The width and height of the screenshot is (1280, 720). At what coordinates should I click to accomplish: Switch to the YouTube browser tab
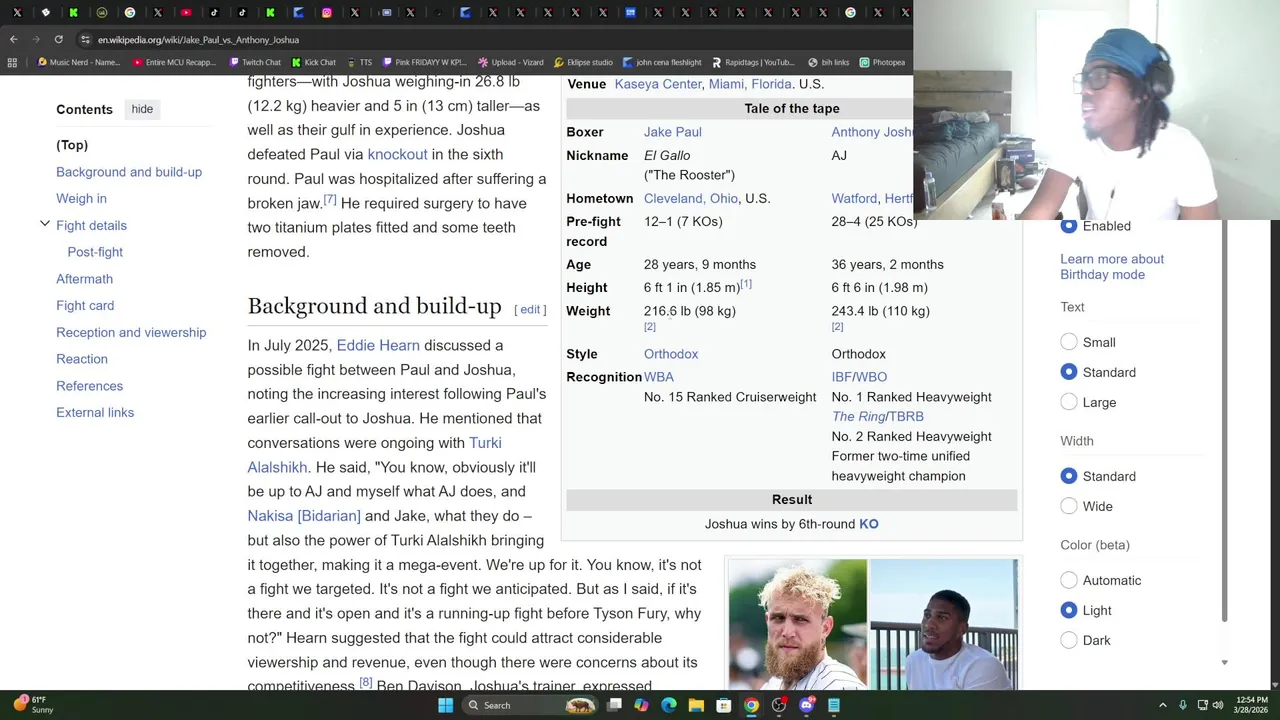(186, 13)
